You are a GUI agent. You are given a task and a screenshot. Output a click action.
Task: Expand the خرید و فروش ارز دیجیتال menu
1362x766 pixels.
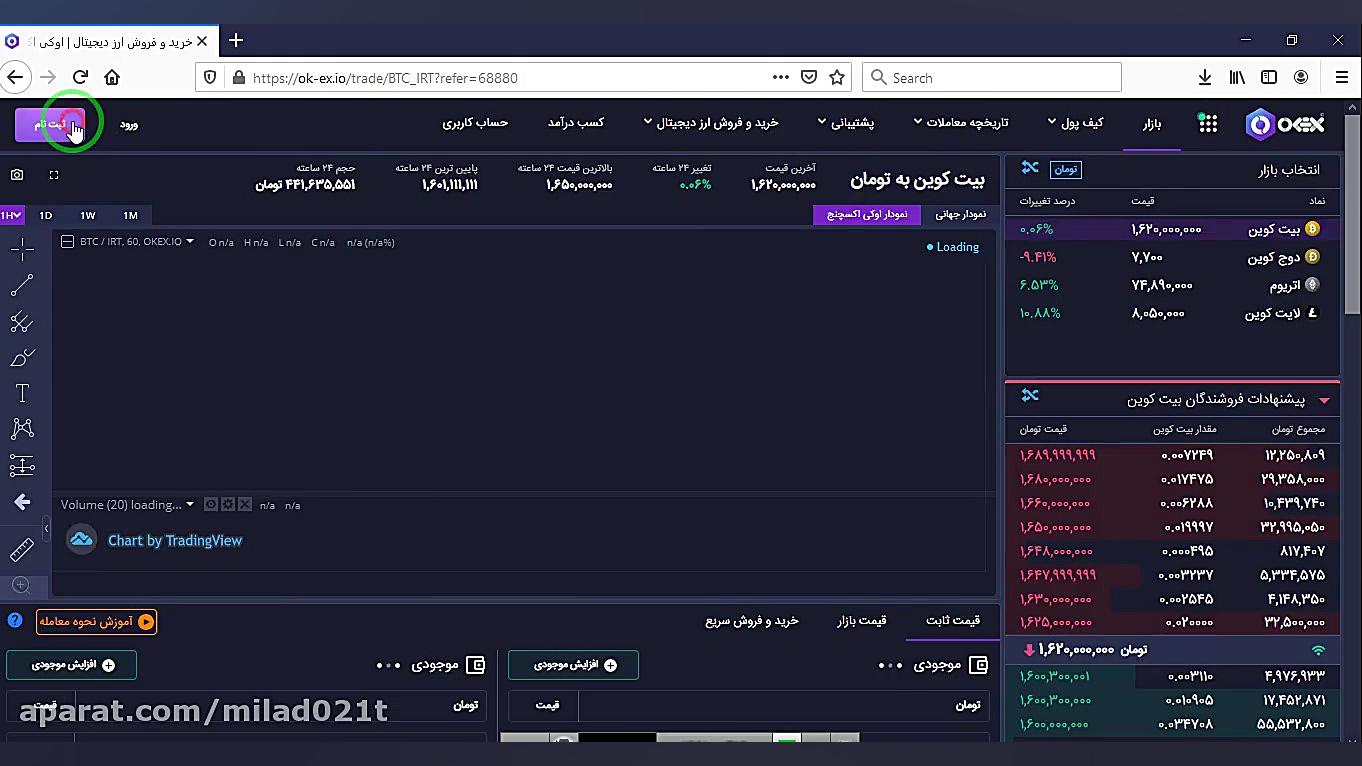point(710,123)
